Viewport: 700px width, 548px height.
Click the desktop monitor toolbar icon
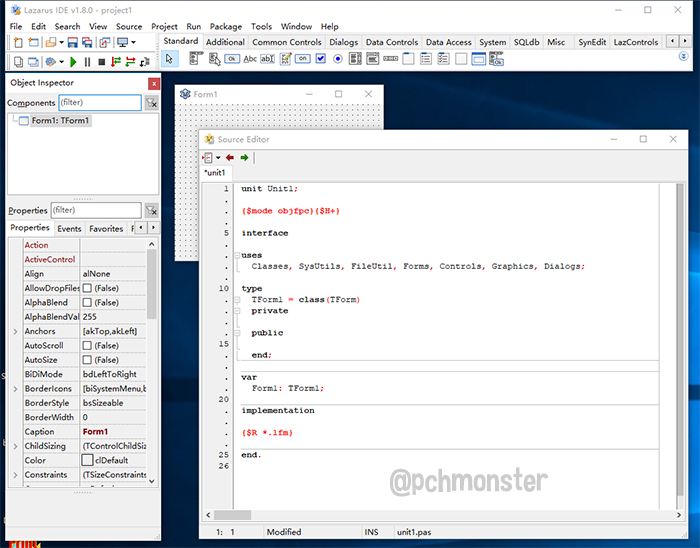122,42
